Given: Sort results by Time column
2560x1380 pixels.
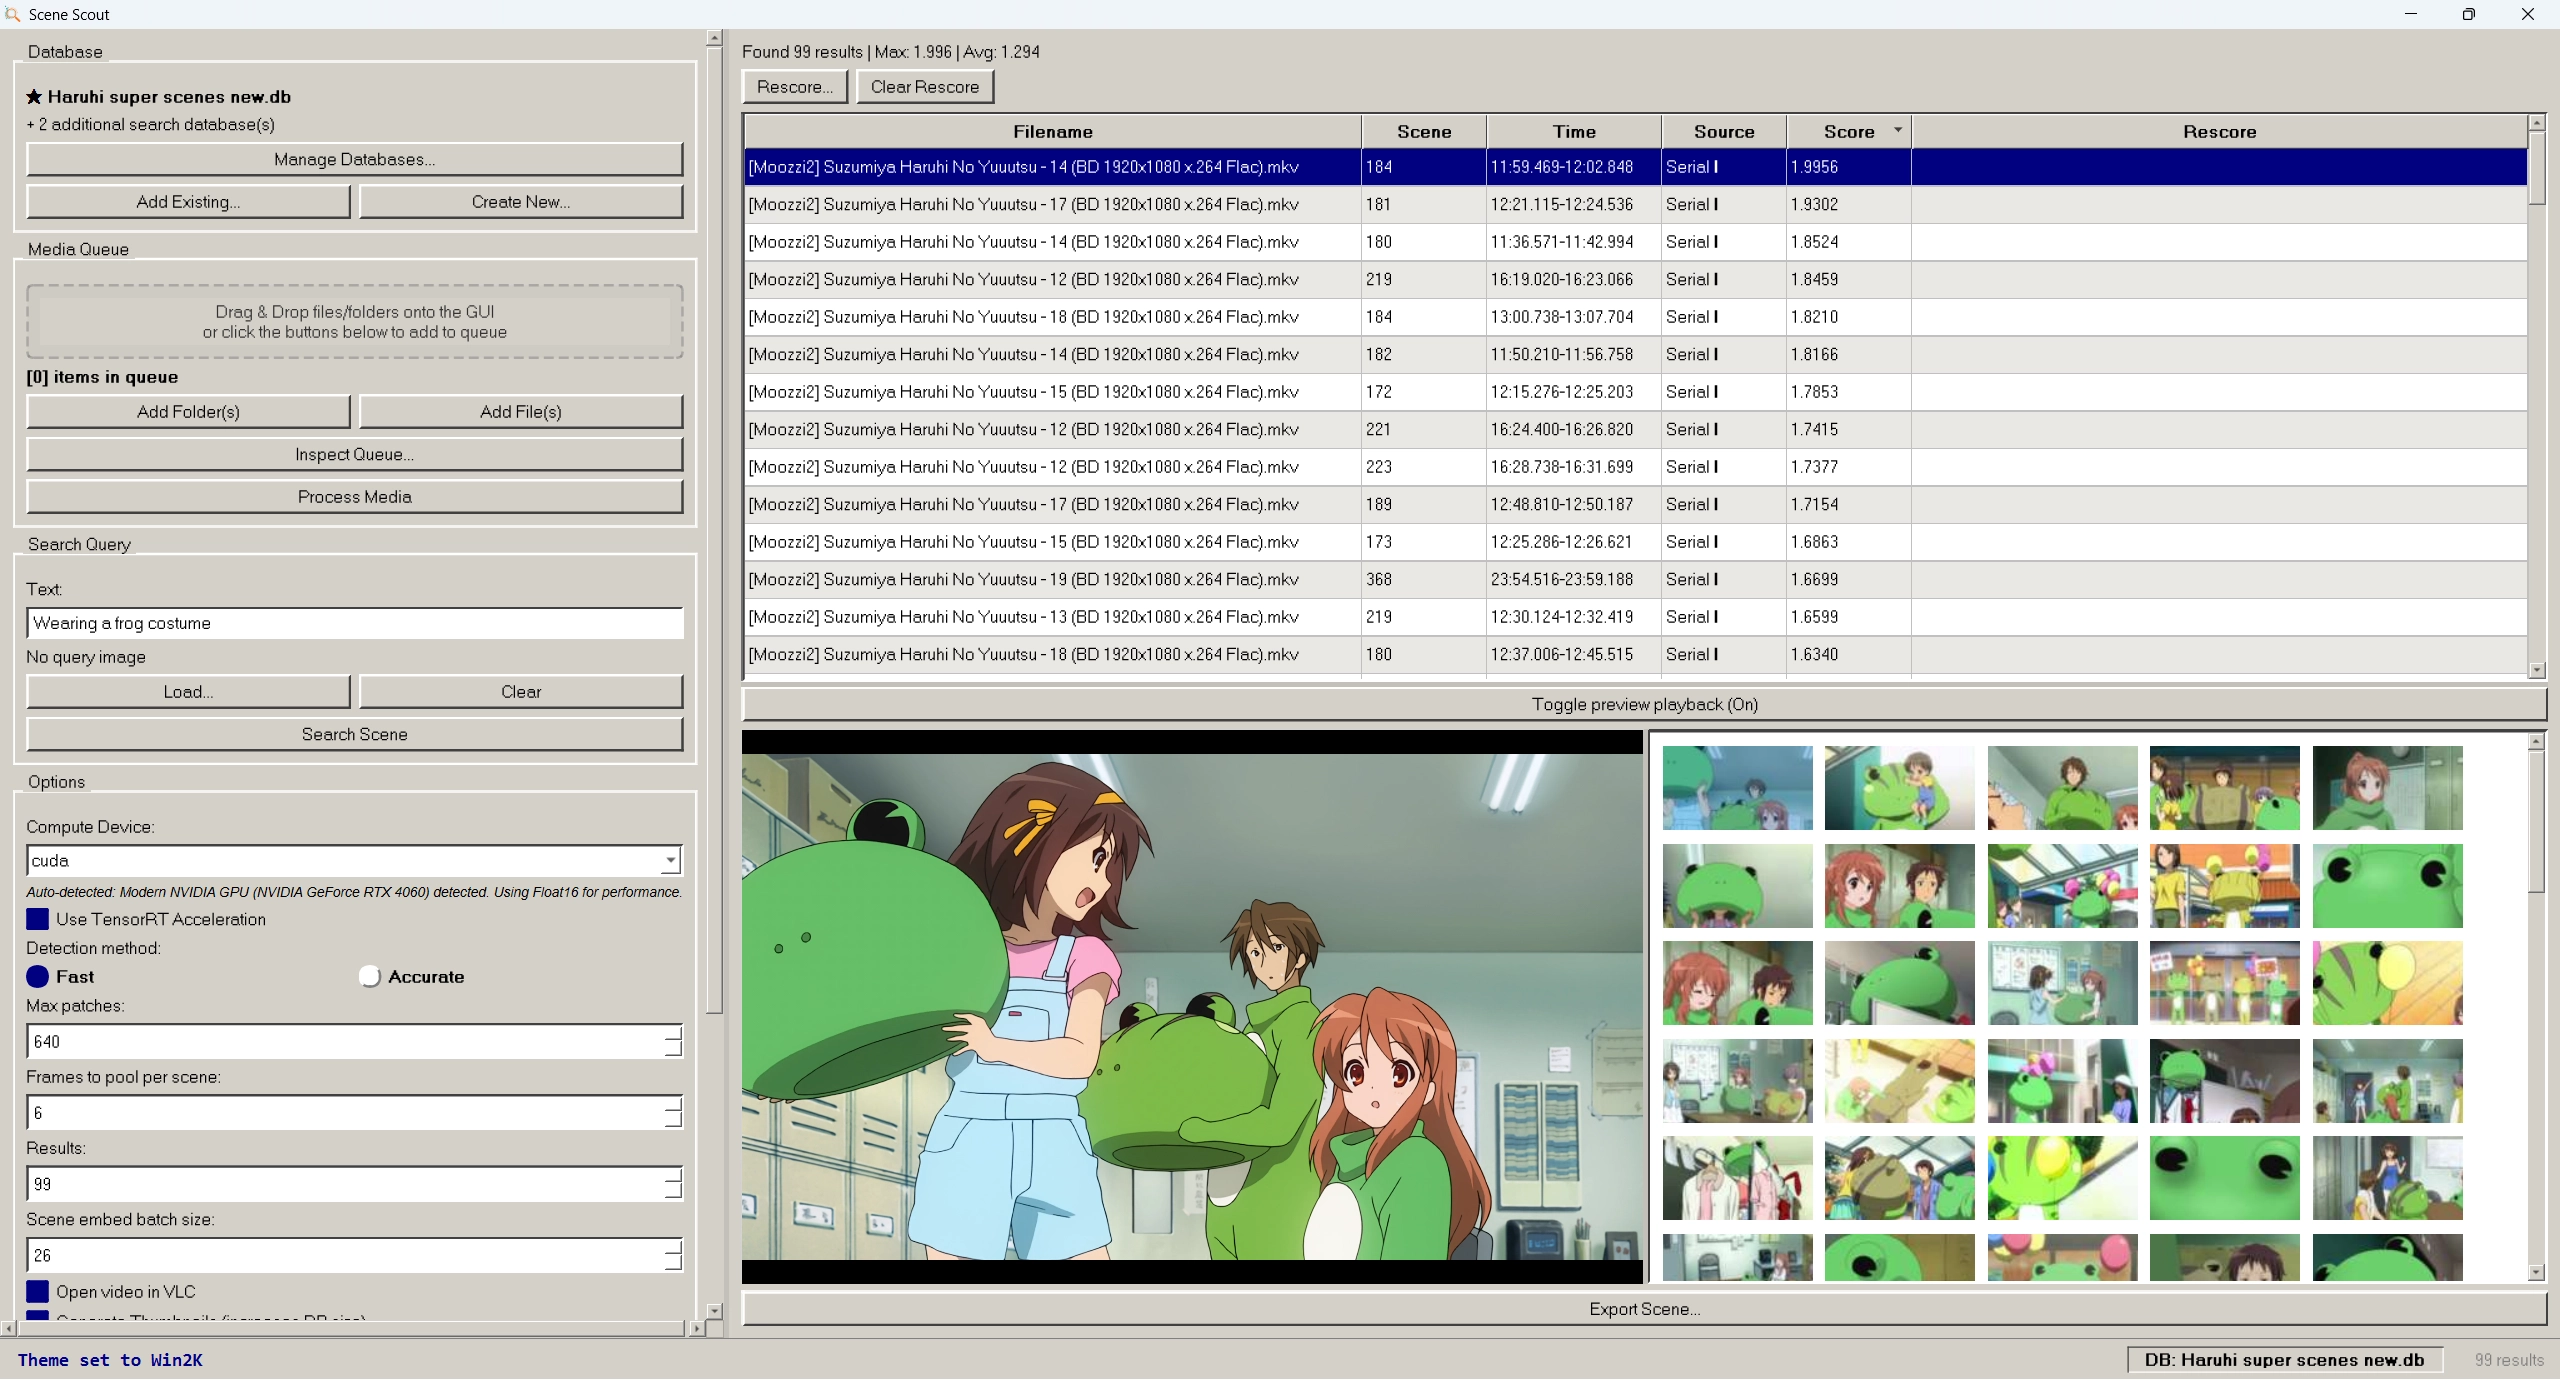Looking at the screenshot, I should pos(1574,132).
